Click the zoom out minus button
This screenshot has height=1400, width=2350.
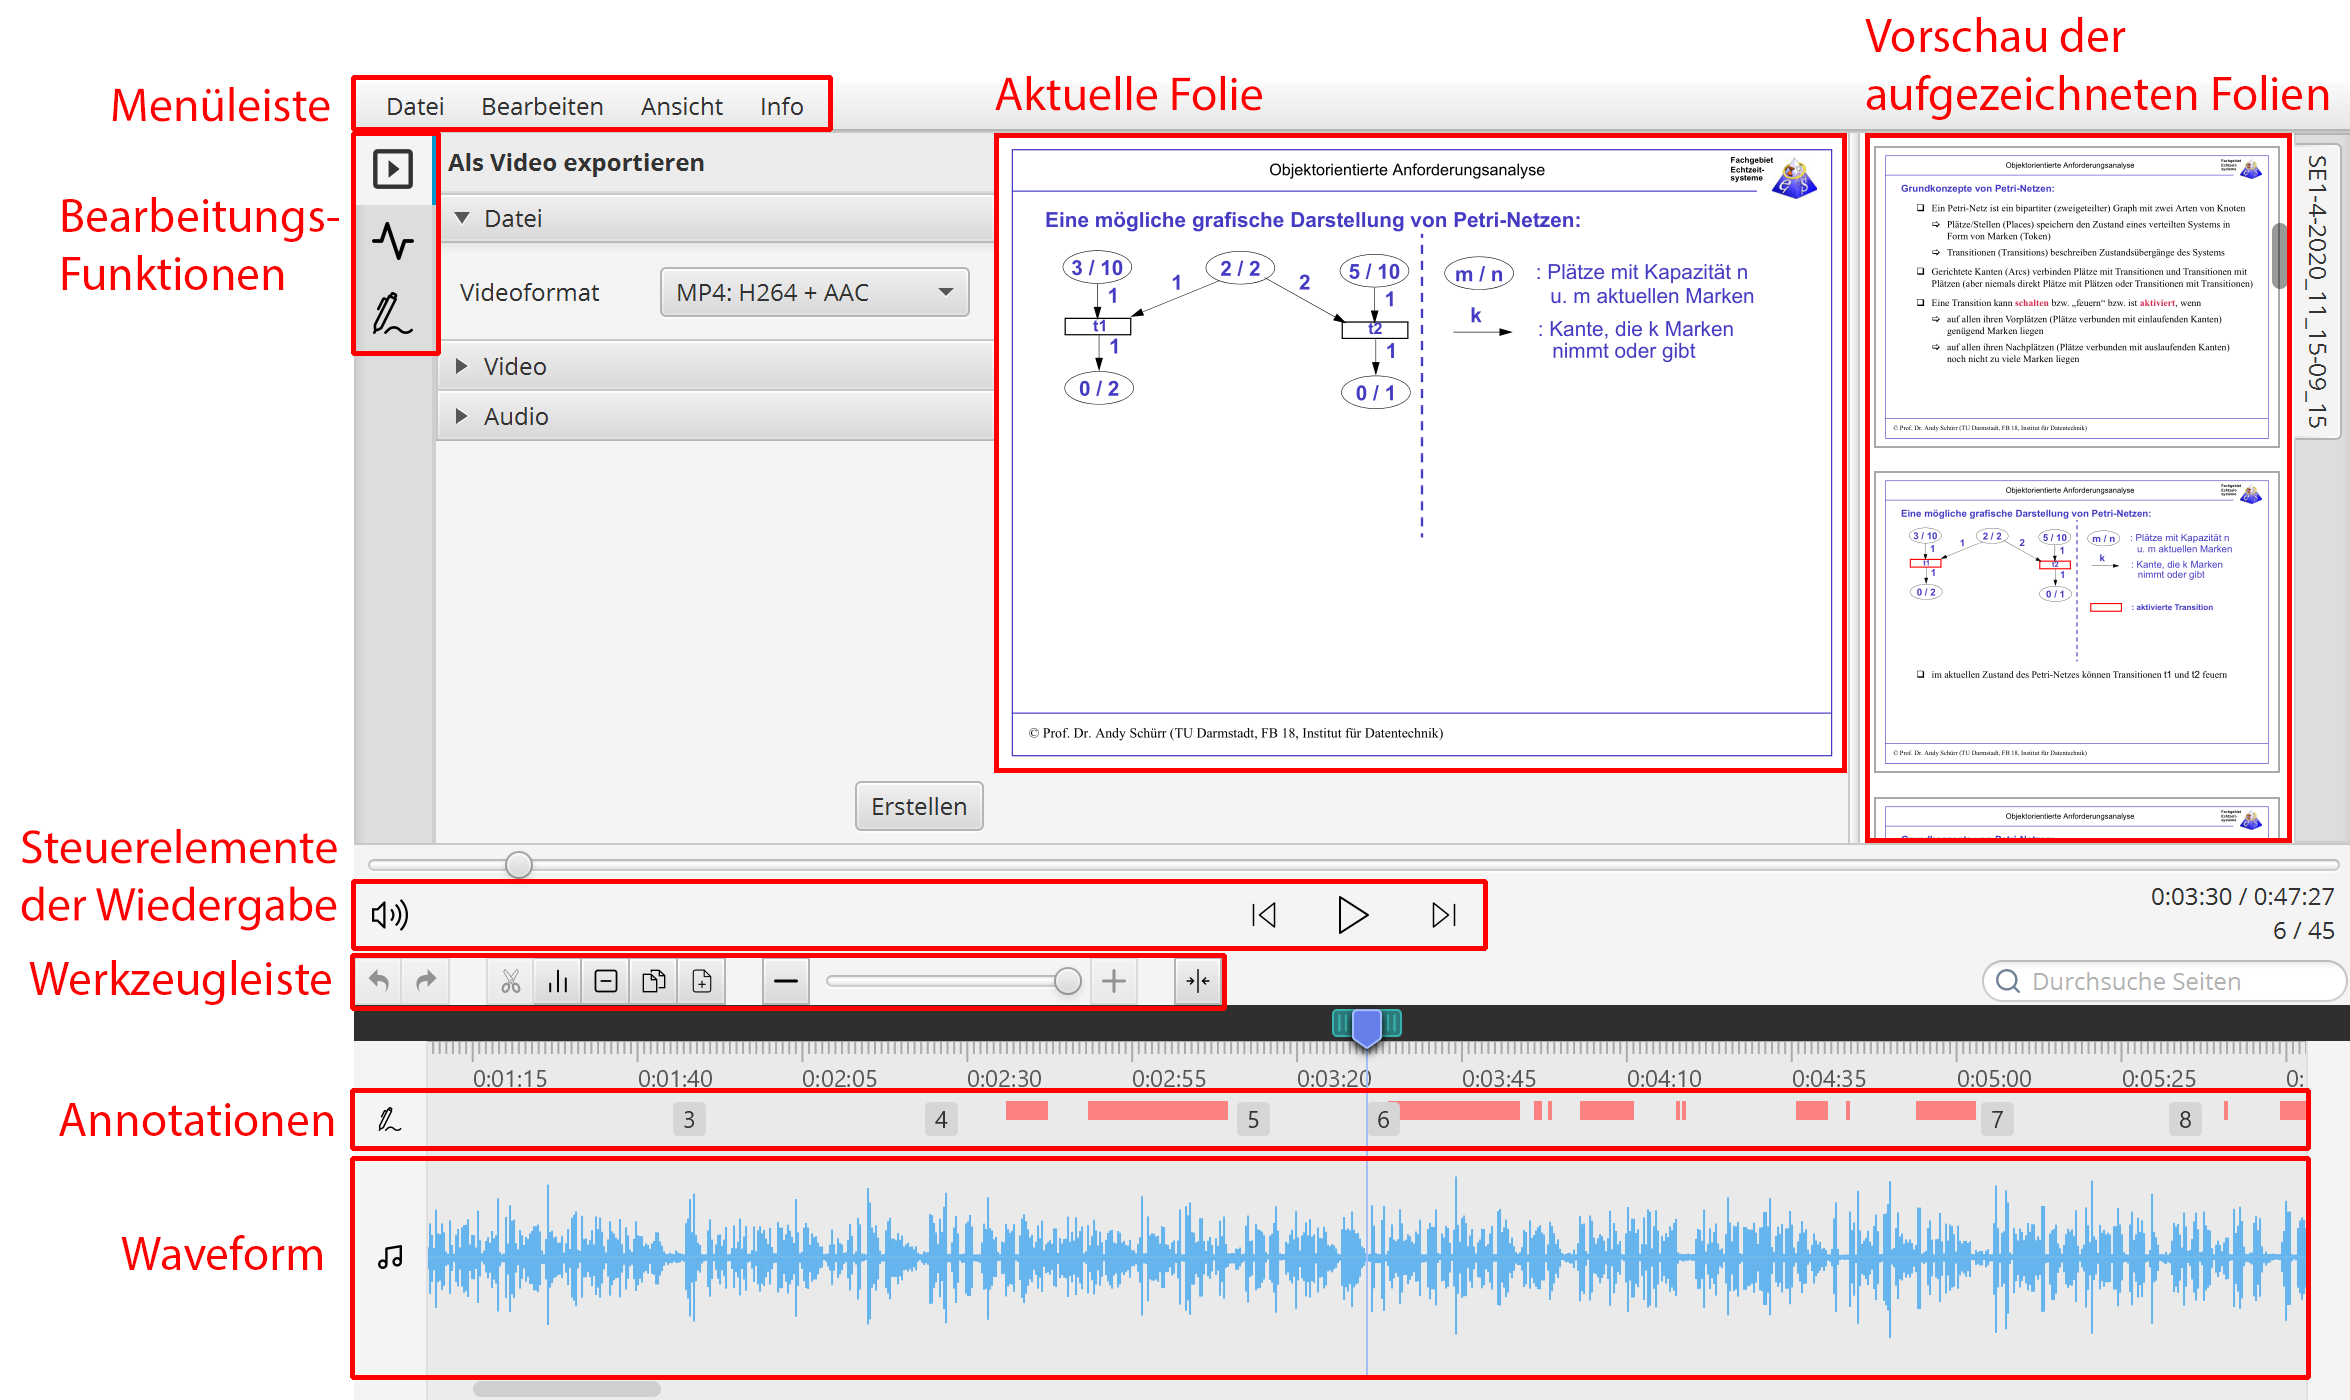click(786, 981)
